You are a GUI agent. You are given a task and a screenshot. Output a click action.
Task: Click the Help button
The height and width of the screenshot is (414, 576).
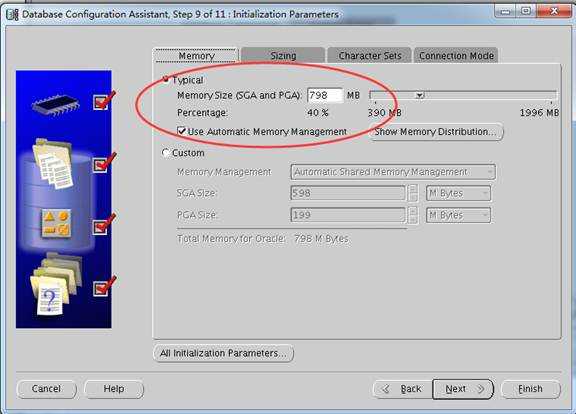coord(114,389)
